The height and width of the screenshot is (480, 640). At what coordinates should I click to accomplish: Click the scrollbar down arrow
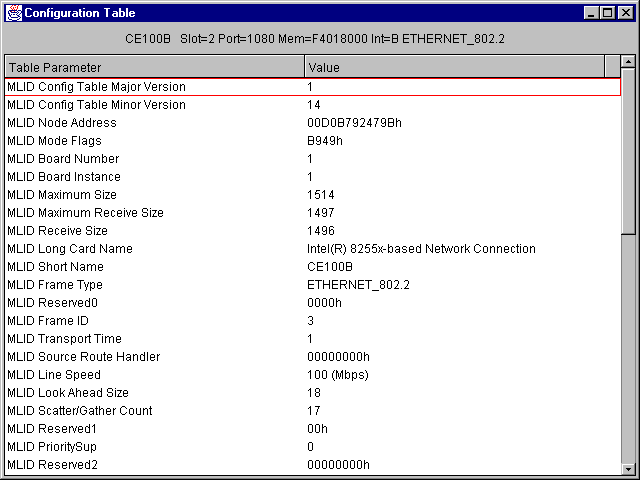click(628, 467)
